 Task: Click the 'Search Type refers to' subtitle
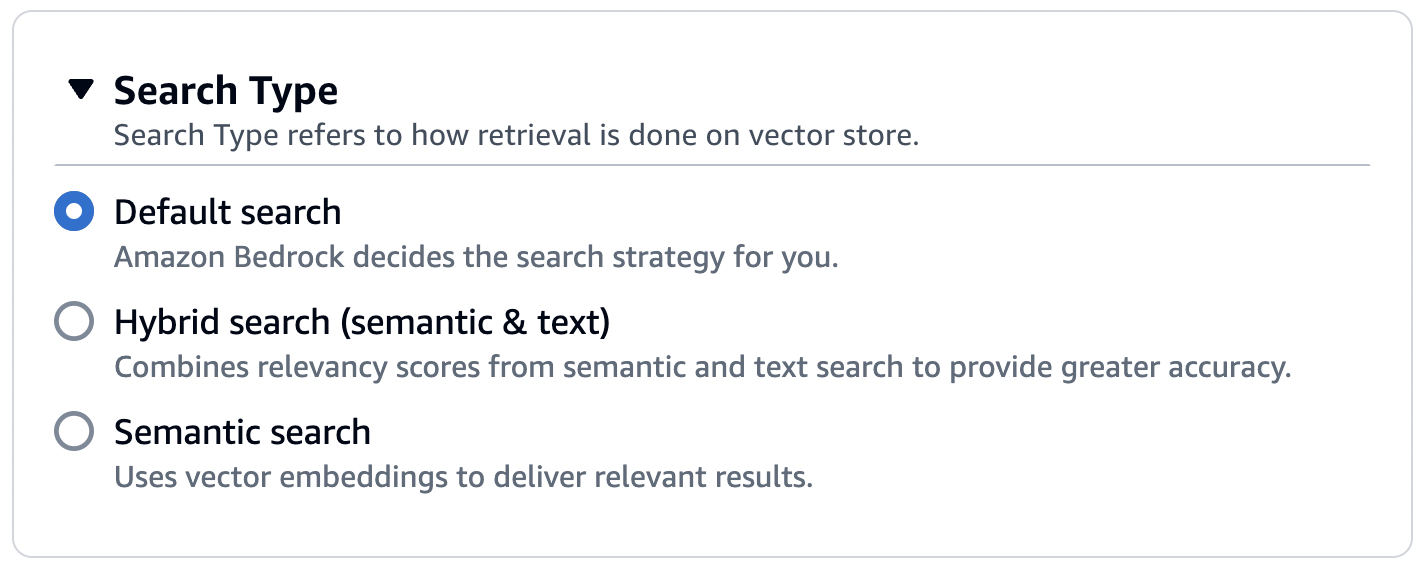(x=516, y=135)
